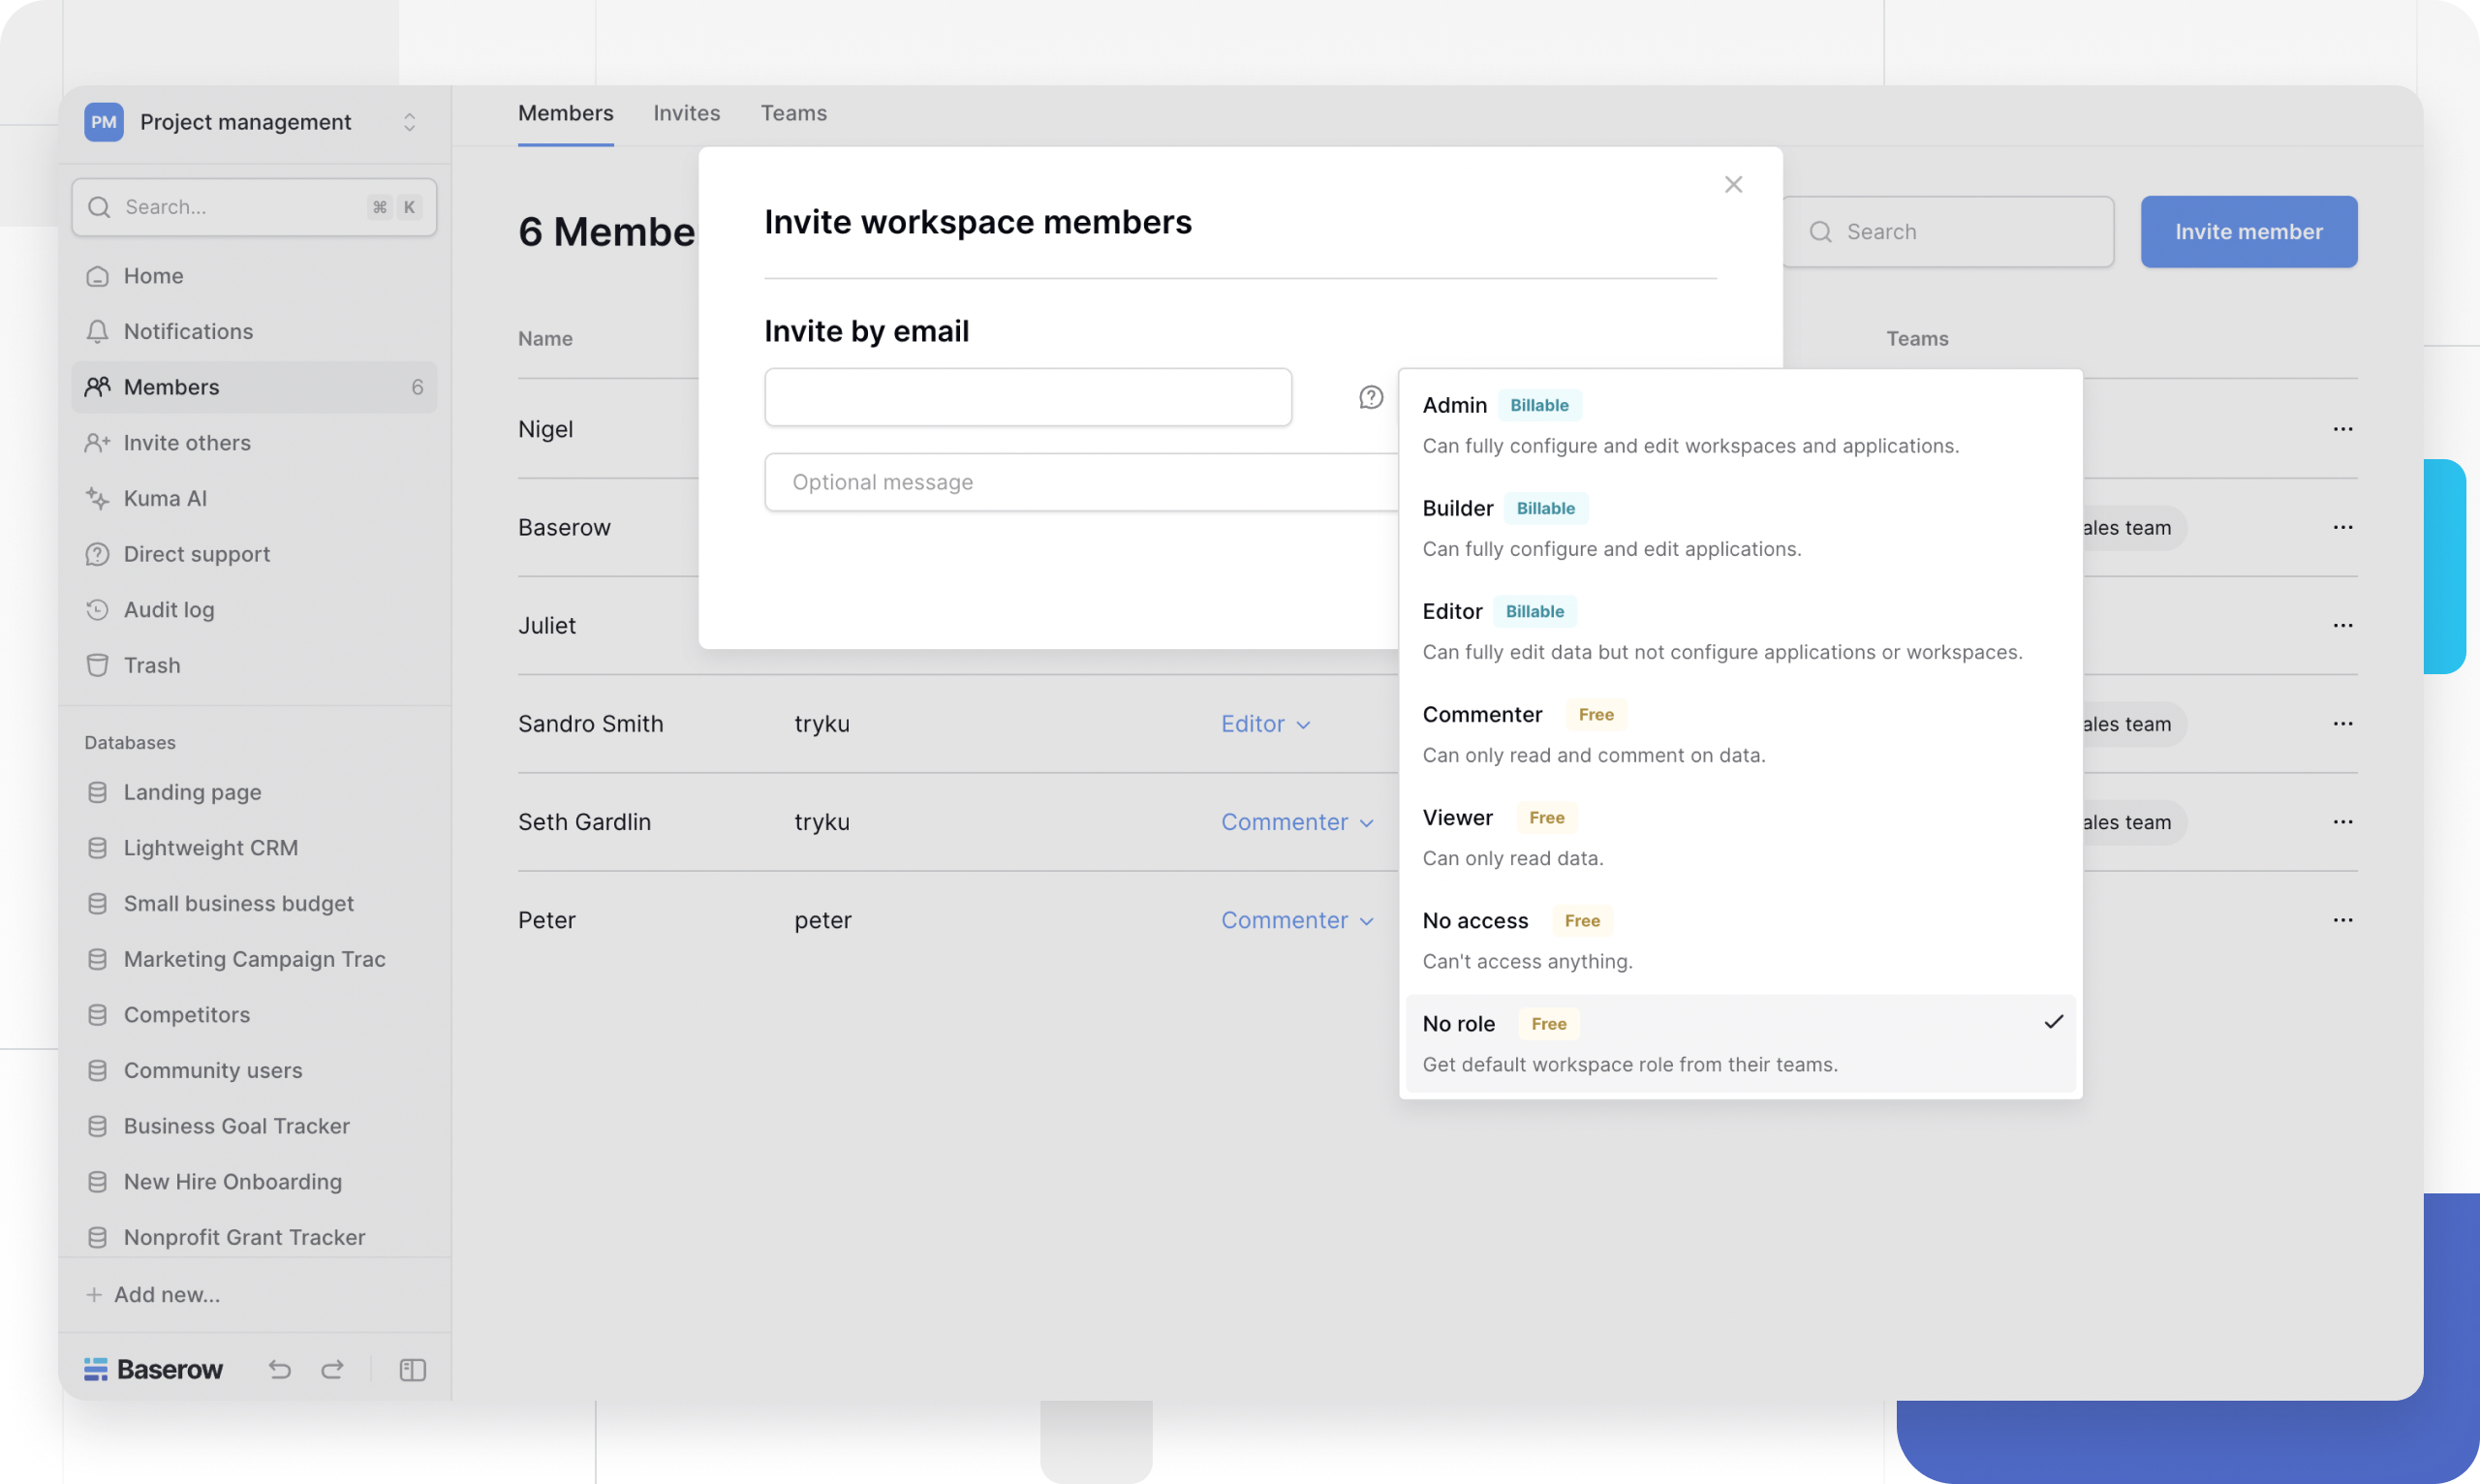Viewport: 2480px width, 1484px height.
Task: Click the help icon beside the email field
Action: pos(1369,397)
